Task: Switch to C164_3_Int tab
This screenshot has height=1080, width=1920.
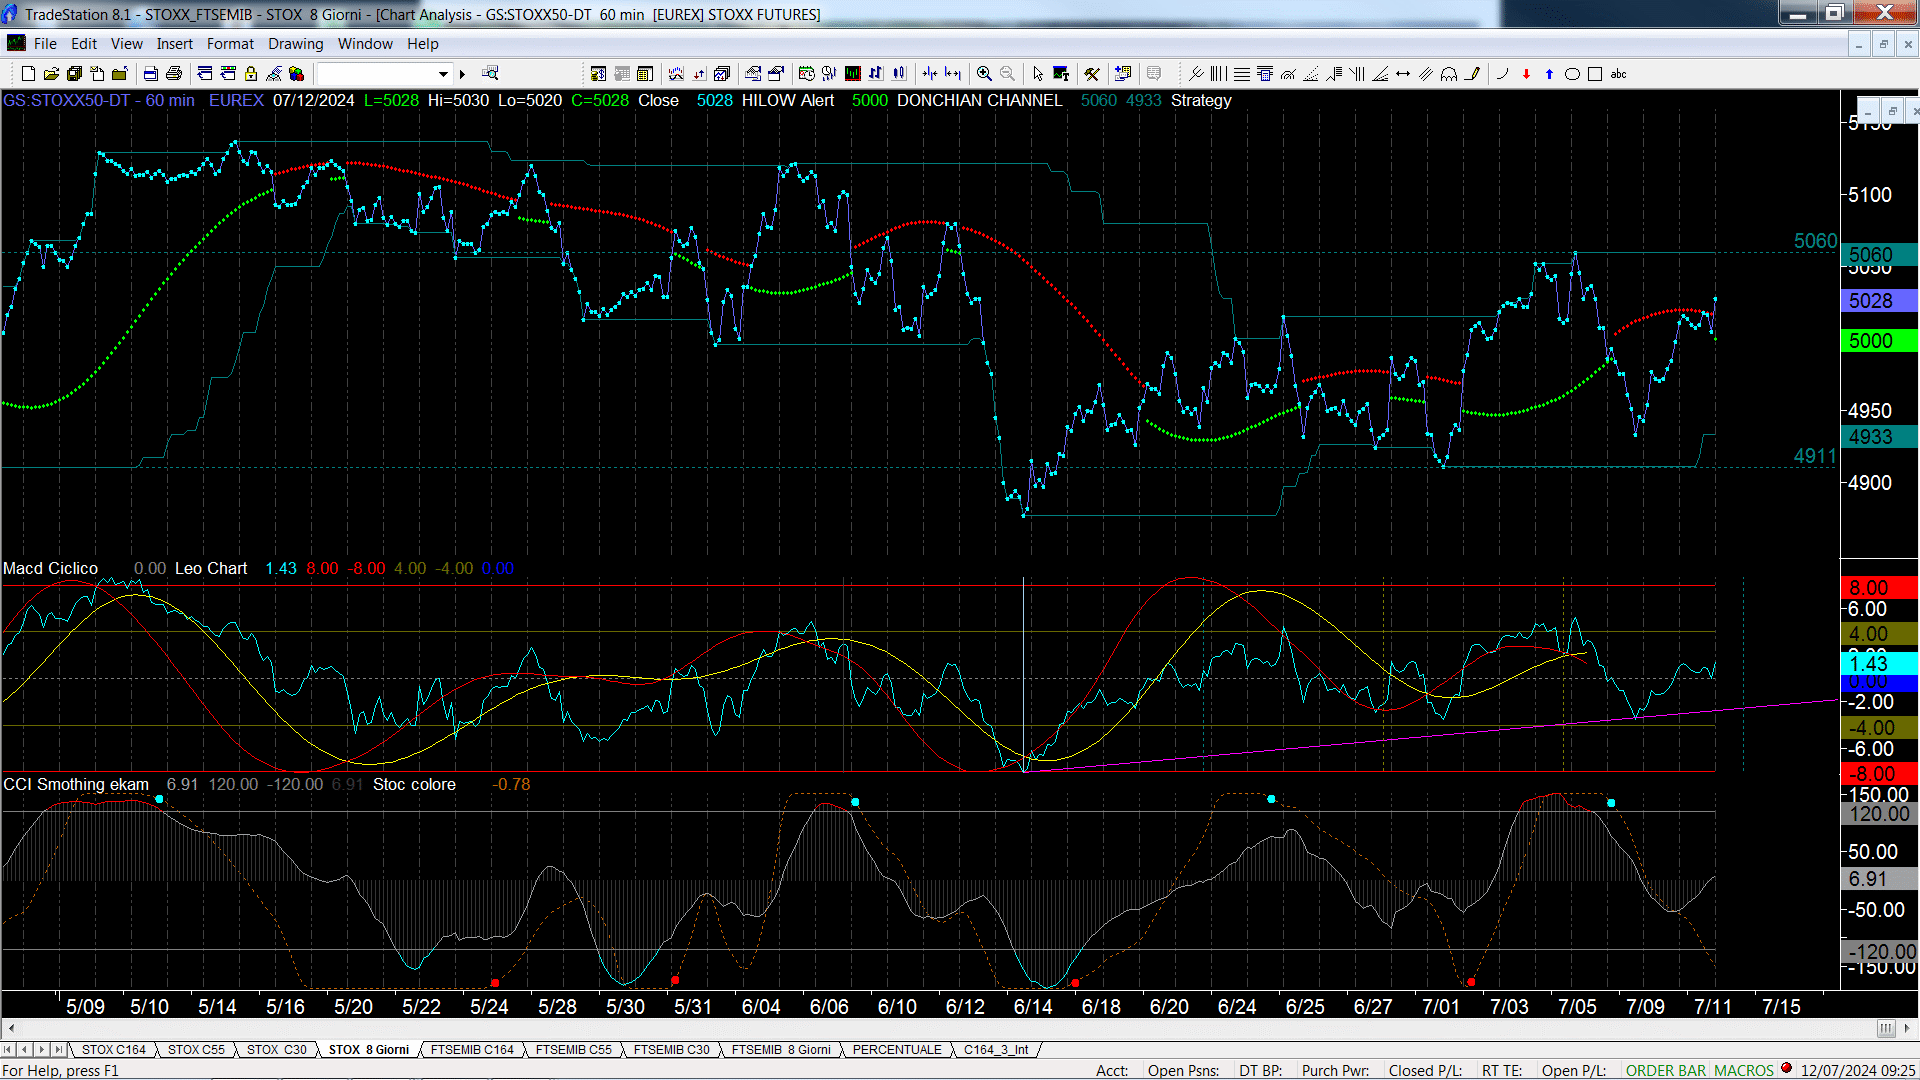Action: coord(996,1049)
